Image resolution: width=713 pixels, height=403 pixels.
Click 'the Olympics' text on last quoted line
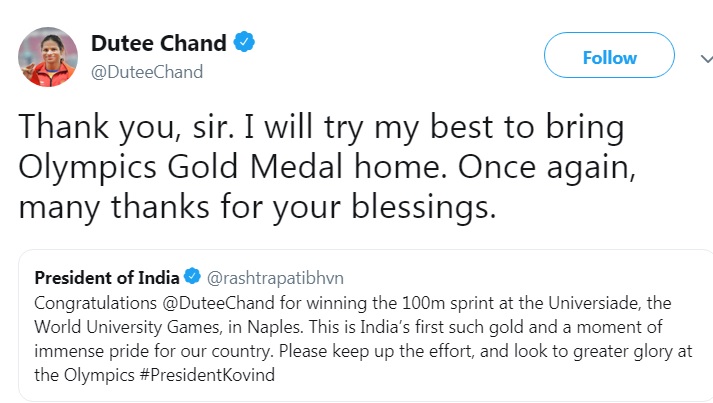(84, 375)
